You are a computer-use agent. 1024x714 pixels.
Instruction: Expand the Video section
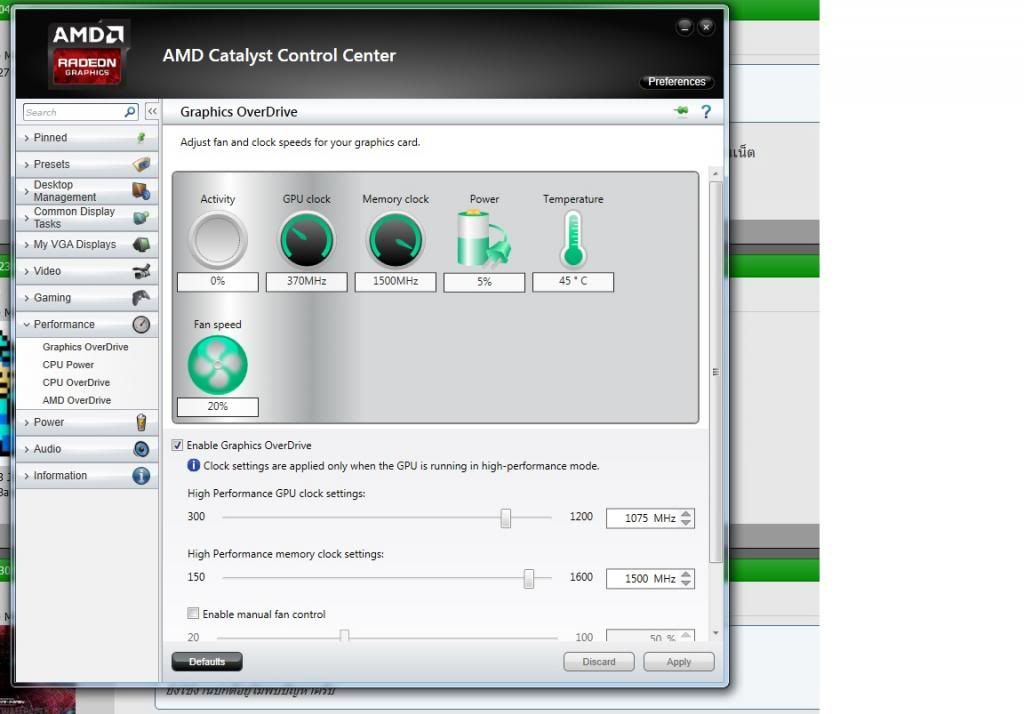(26, 271)
